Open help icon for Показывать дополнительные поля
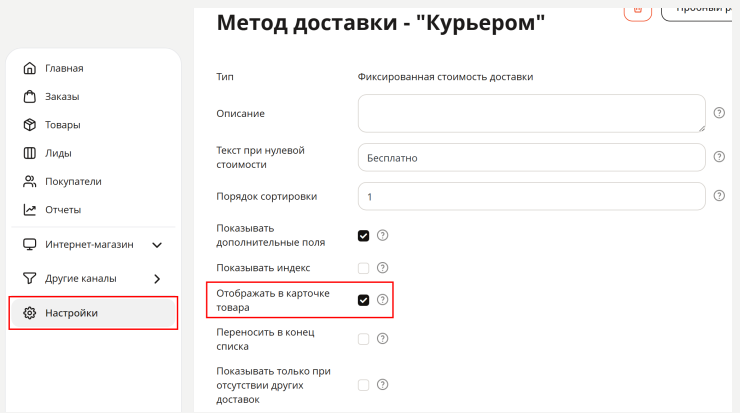Image resolution: width=740 pixels, height=413 pixels. (x=382, y=235)
